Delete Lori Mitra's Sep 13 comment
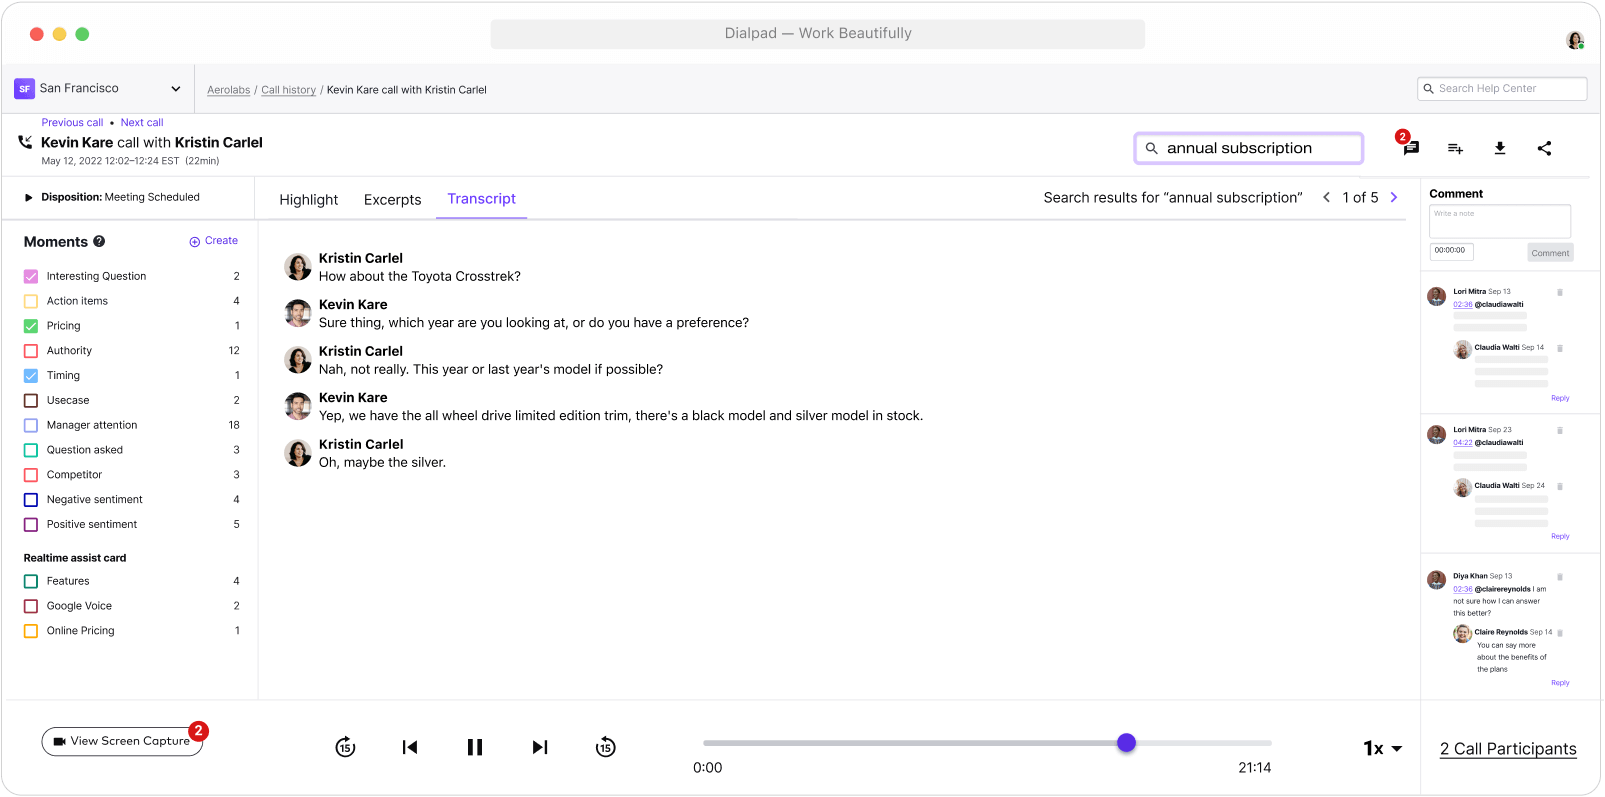Image resolution: width=1605 pixels, height=797 pixels. pyautogui.click(x=1559, y=292)
